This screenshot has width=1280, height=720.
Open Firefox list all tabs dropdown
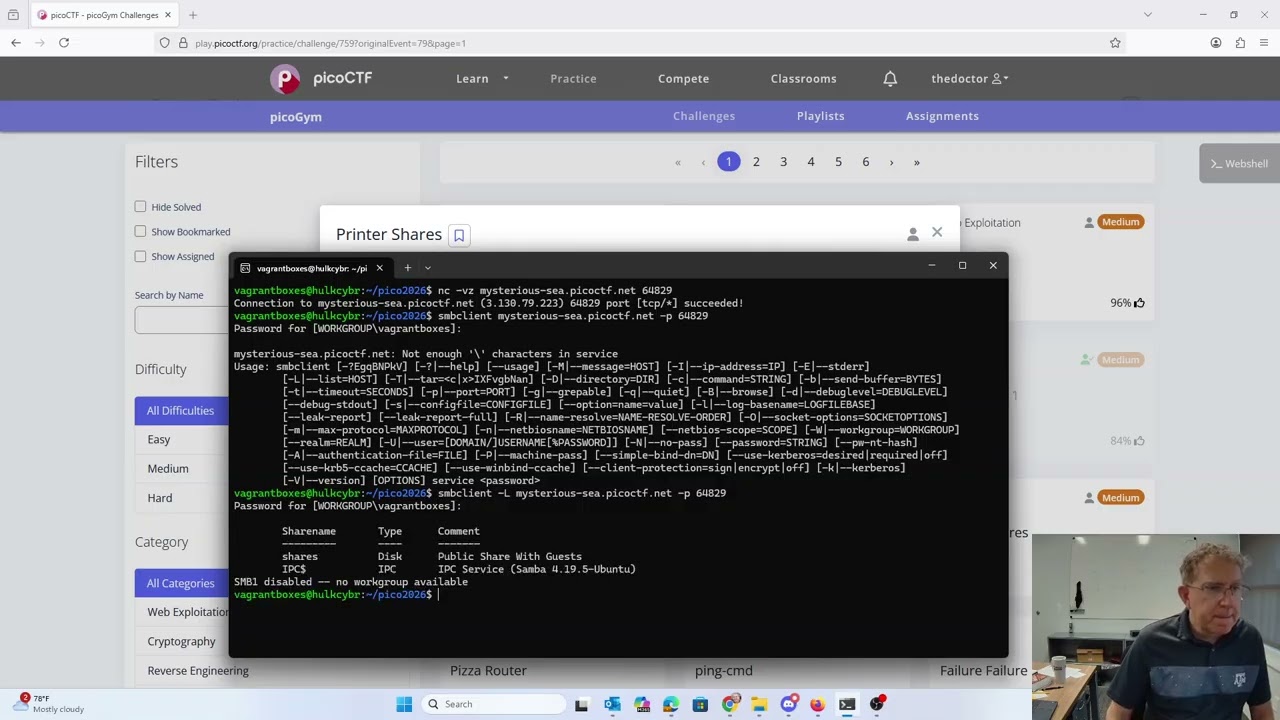click(1148, 15)
